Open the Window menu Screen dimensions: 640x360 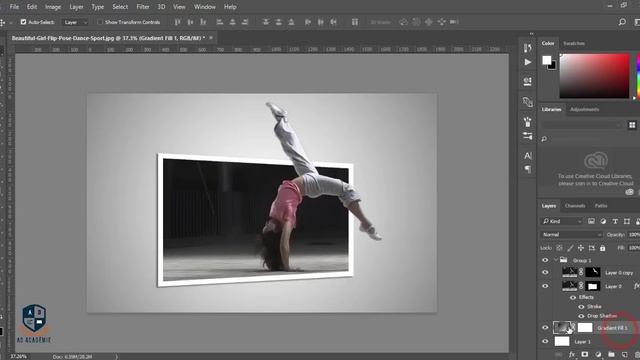[204, 7]
